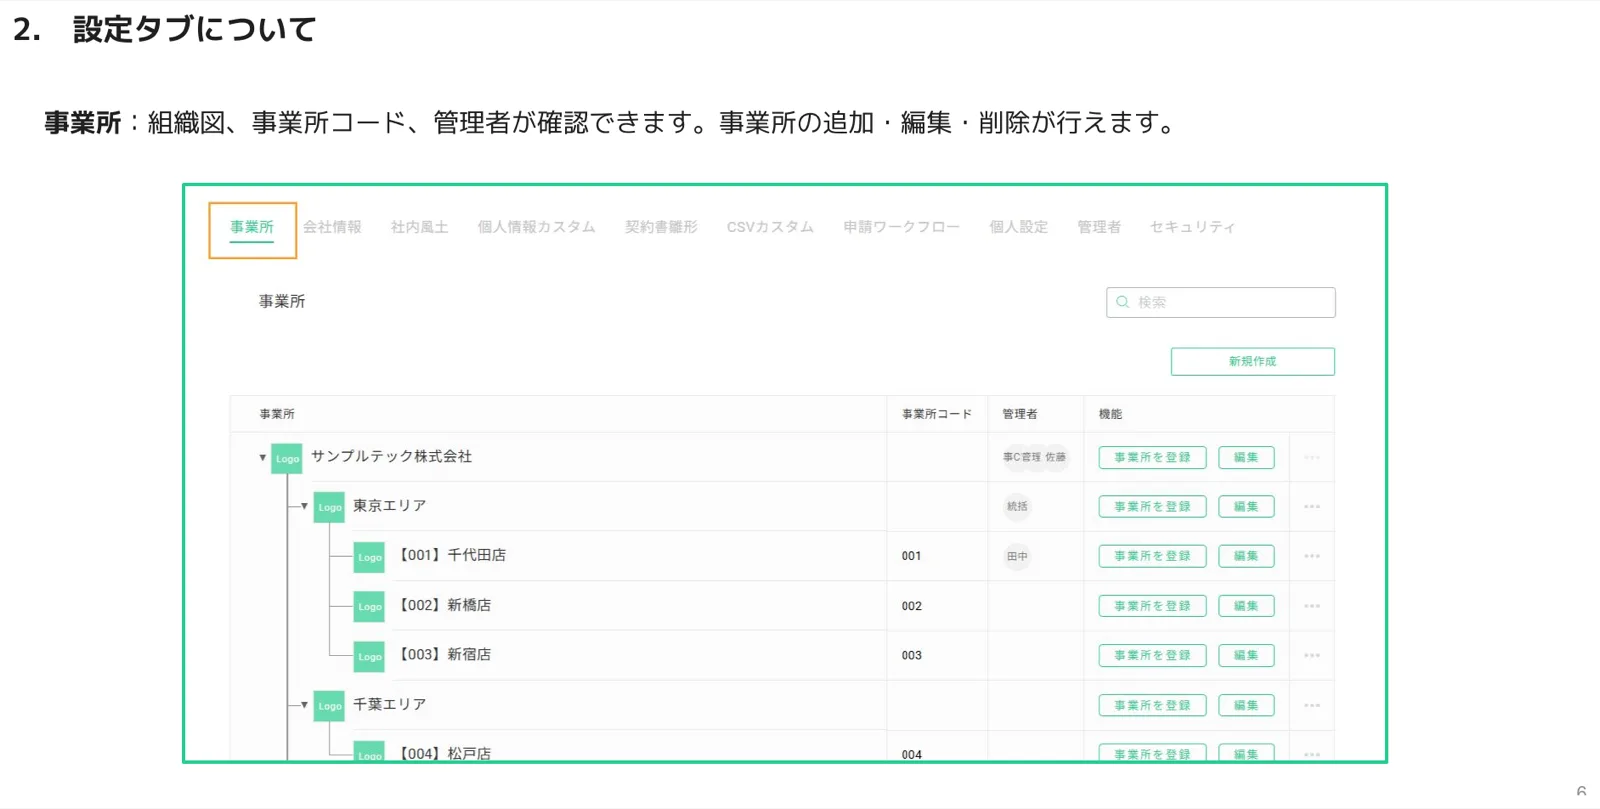This screenshot has width=1600, height=809.
Task: Open more options for 【002】新橋店 row
Action: click(x=1312, y=606)
